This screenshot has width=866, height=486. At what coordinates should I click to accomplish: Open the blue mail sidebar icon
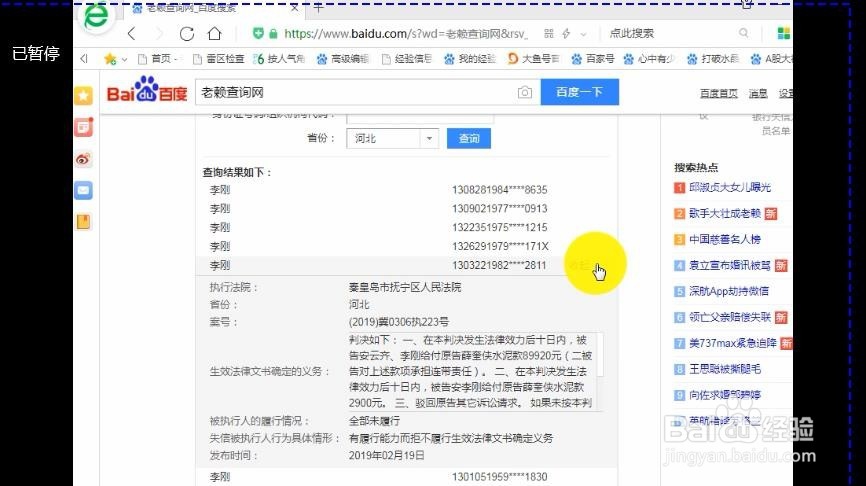click(x=83, y=191)
